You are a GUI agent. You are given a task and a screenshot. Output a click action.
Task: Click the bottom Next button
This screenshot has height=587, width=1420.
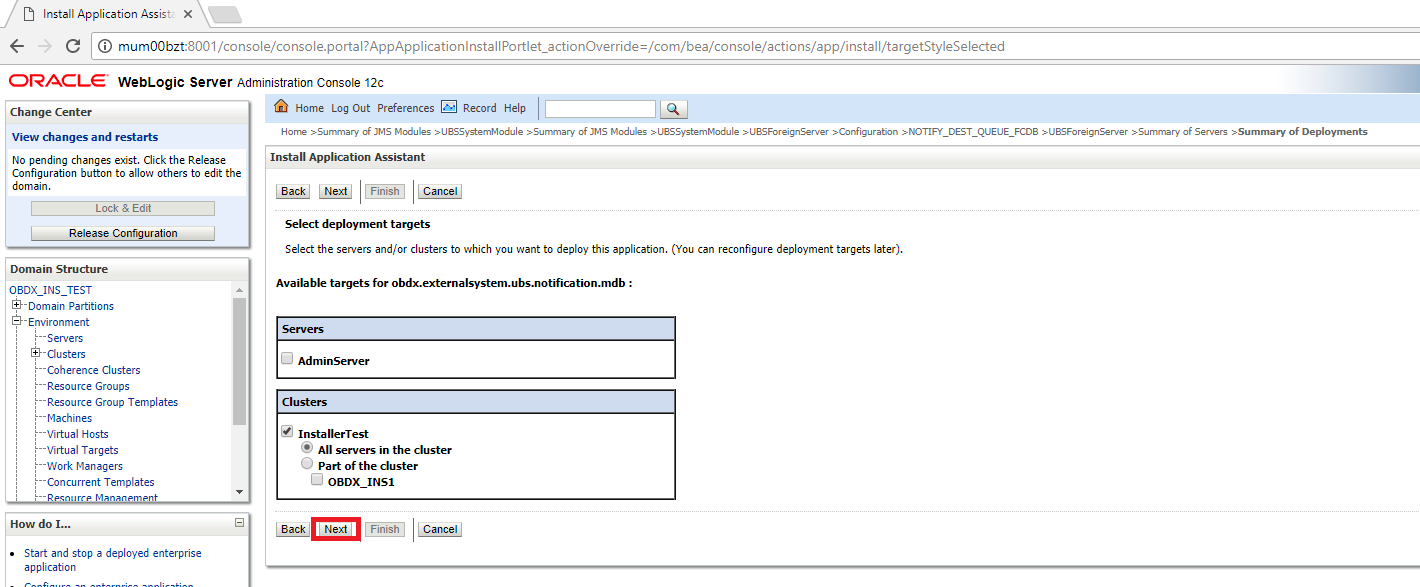[x=336, y=529]
